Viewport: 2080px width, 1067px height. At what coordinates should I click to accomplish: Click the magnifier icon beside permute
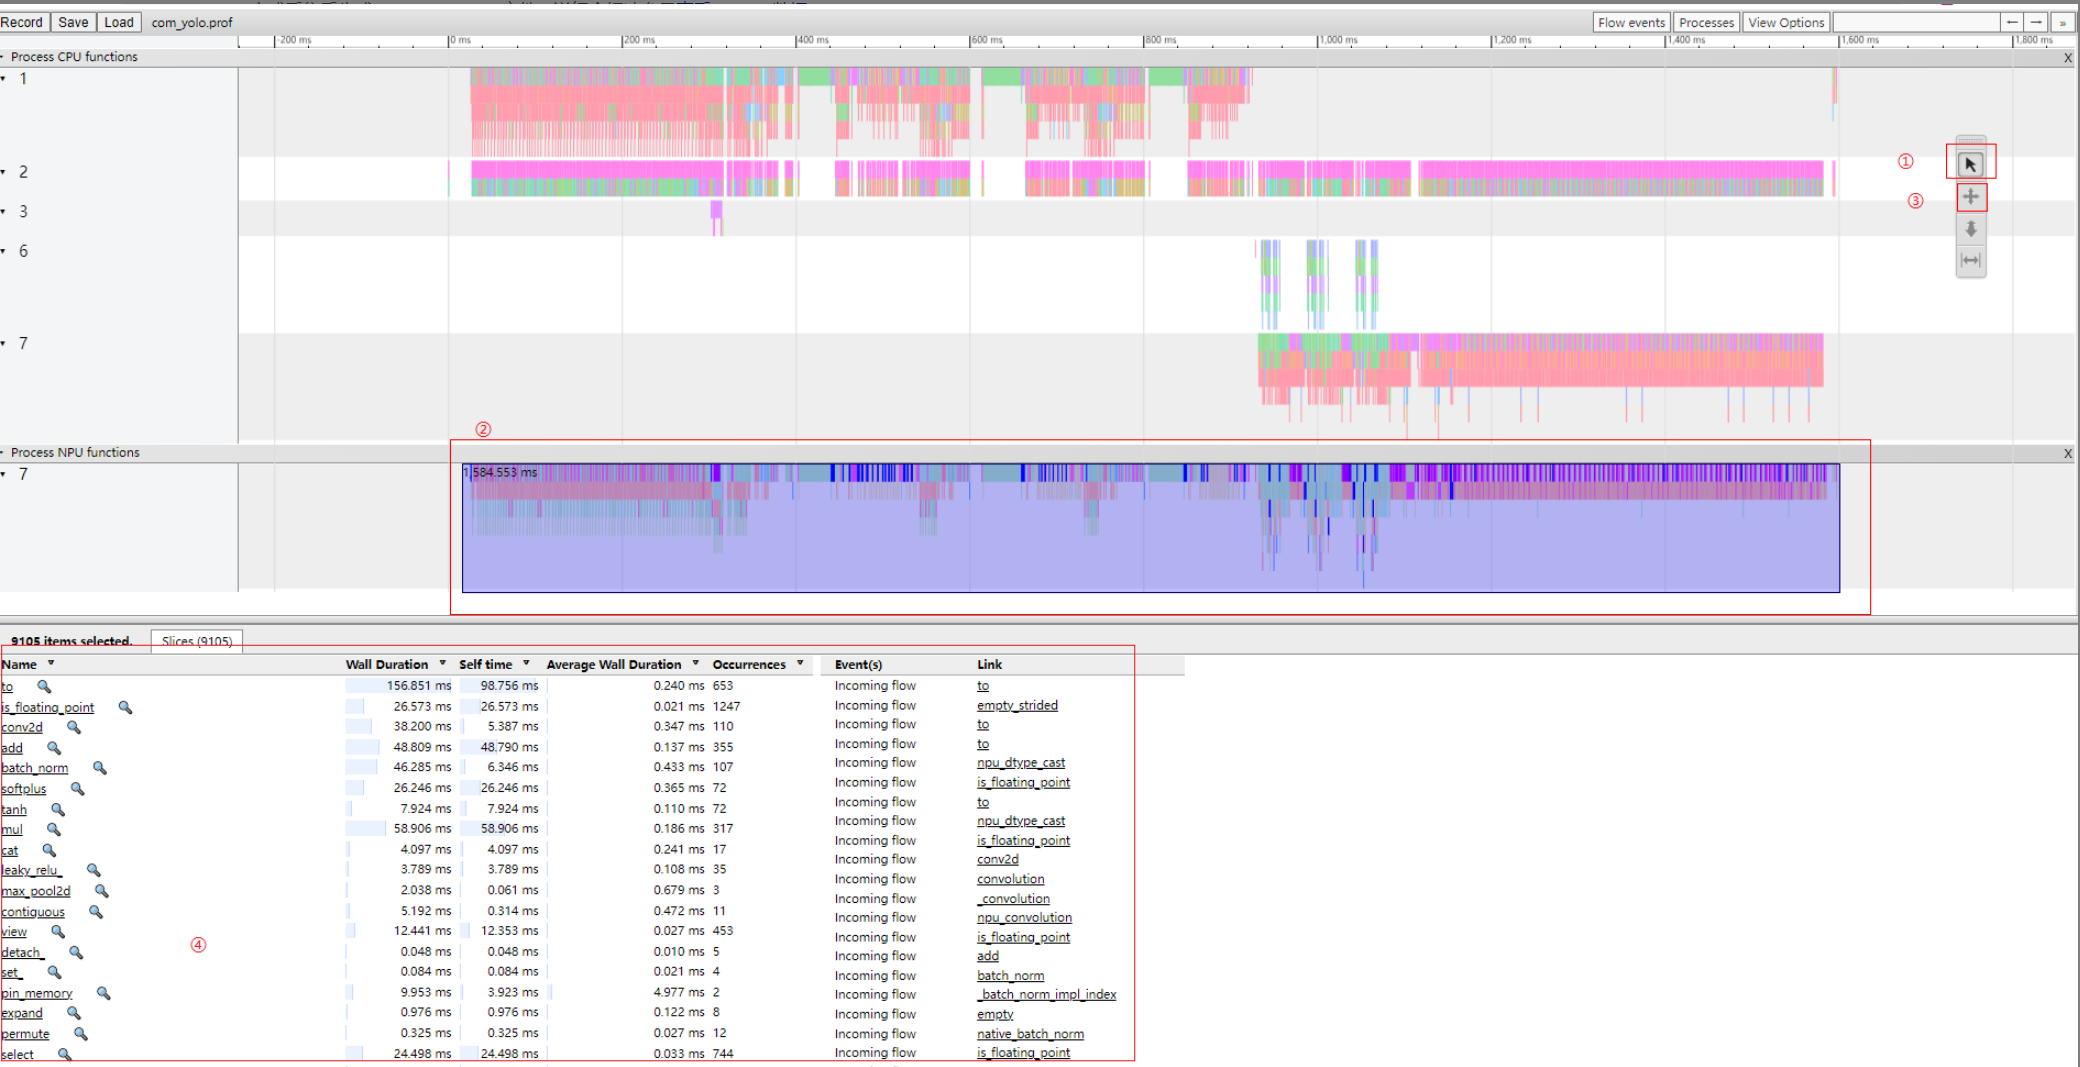pyautogui.click(x=80, y=1033)
